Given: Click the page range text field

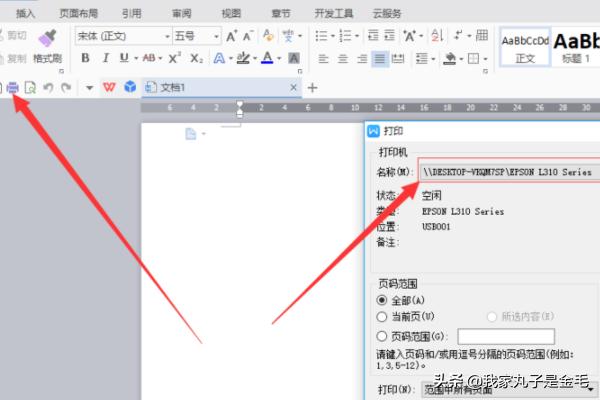Looking at the screenshot, I should tap(505, 336).
